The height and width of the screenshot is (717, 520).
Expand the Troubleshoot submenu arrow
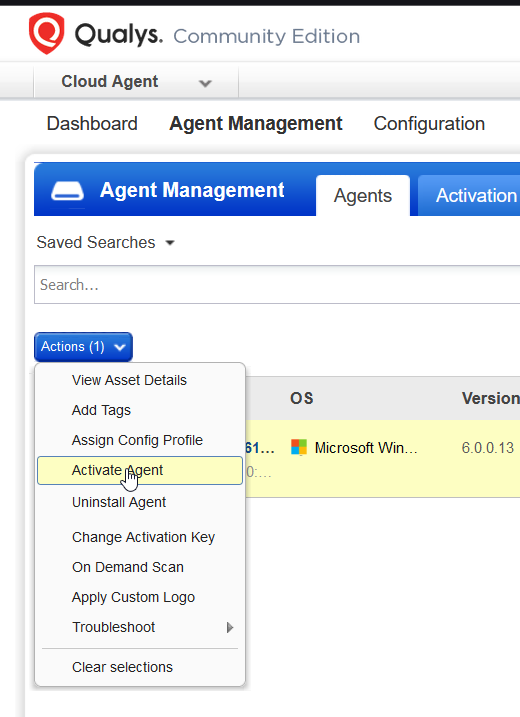click(230, 627)
